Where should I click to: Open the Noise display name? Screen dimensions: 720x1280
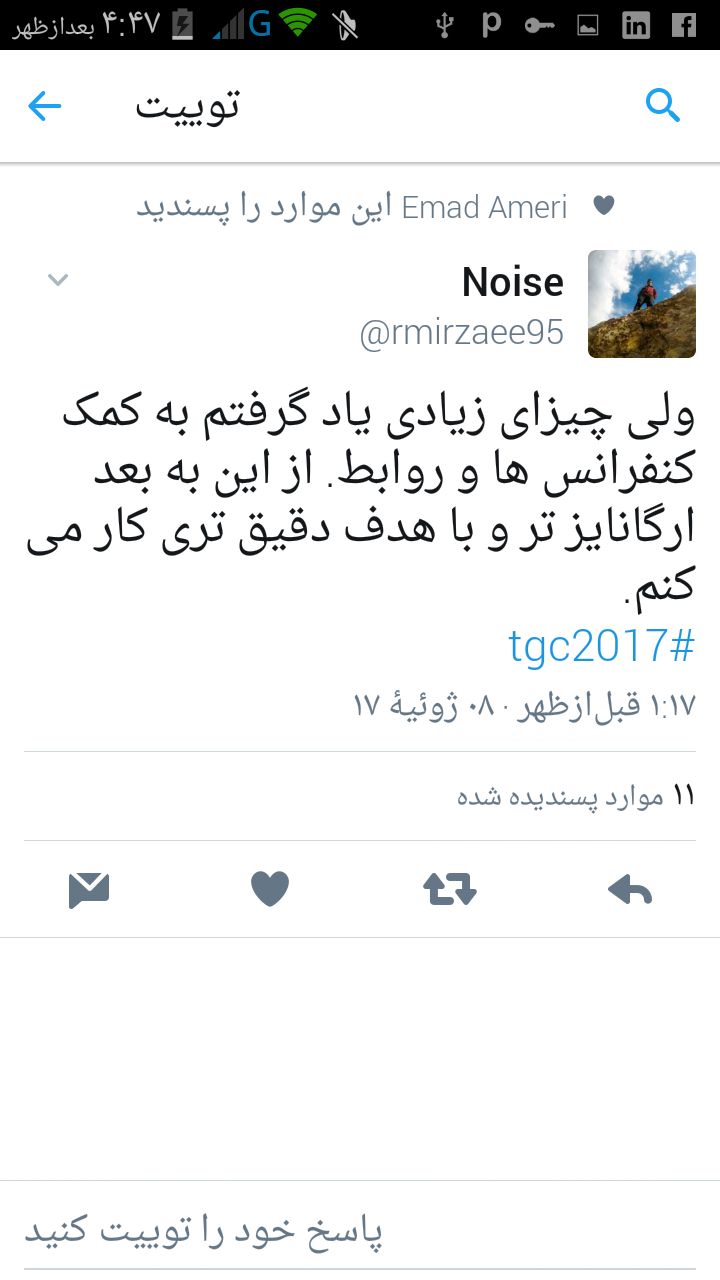[x=513, y=283]
